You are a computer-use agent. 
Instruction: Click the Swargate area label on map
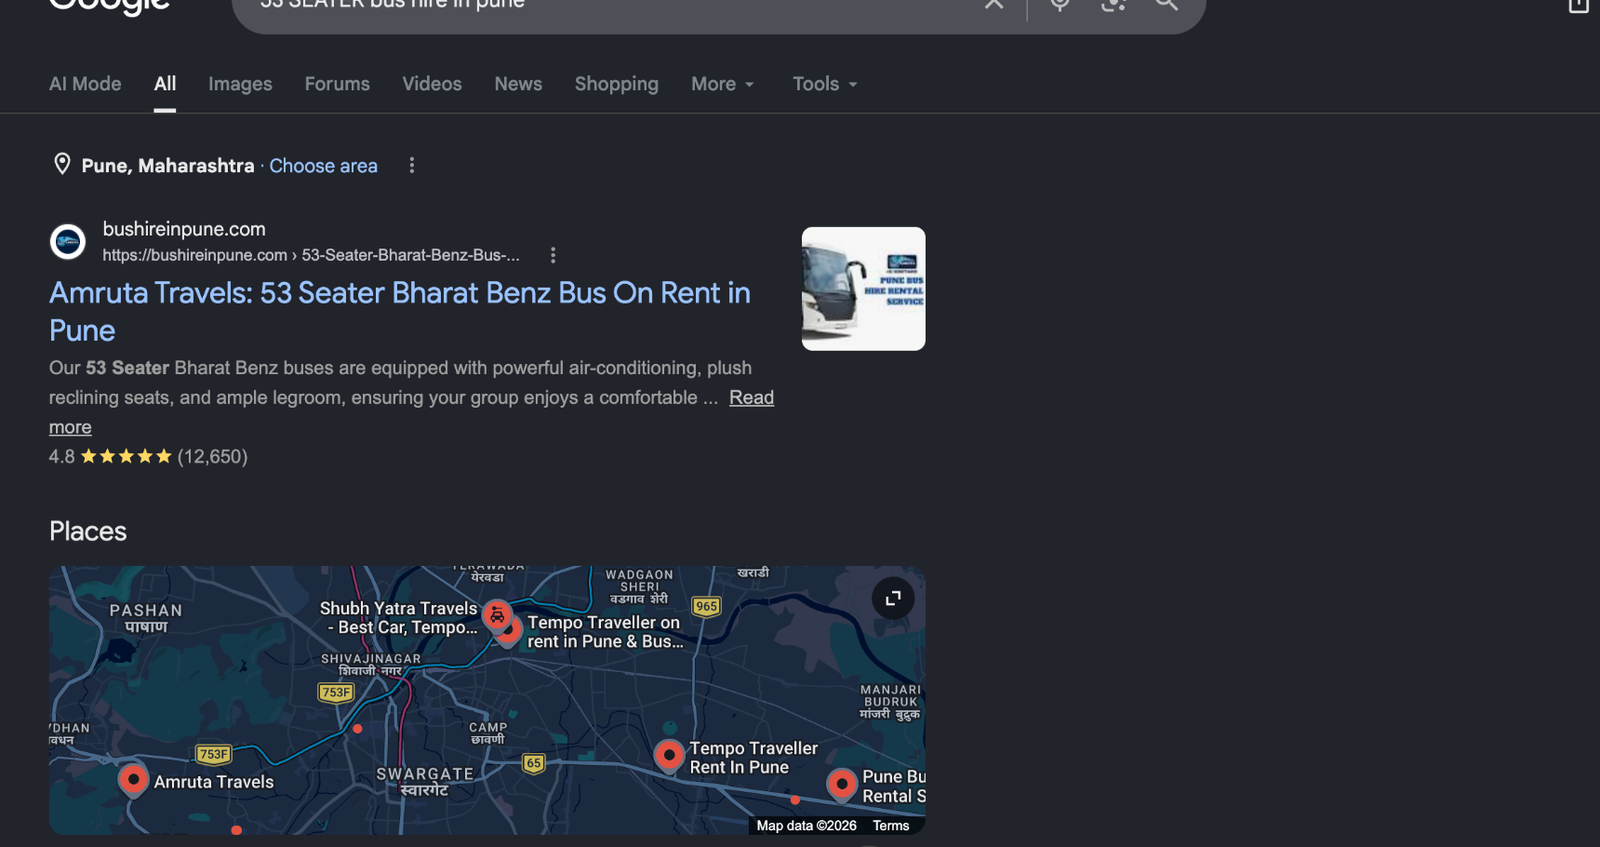(x=425, y=781)
